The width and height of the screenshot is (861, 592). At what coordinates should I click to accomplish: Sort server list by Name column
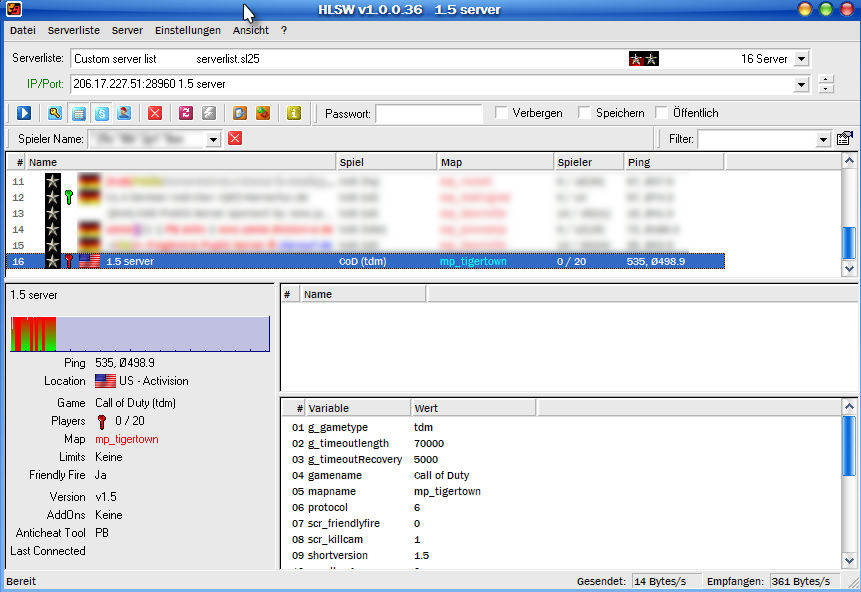click(181, 162)
